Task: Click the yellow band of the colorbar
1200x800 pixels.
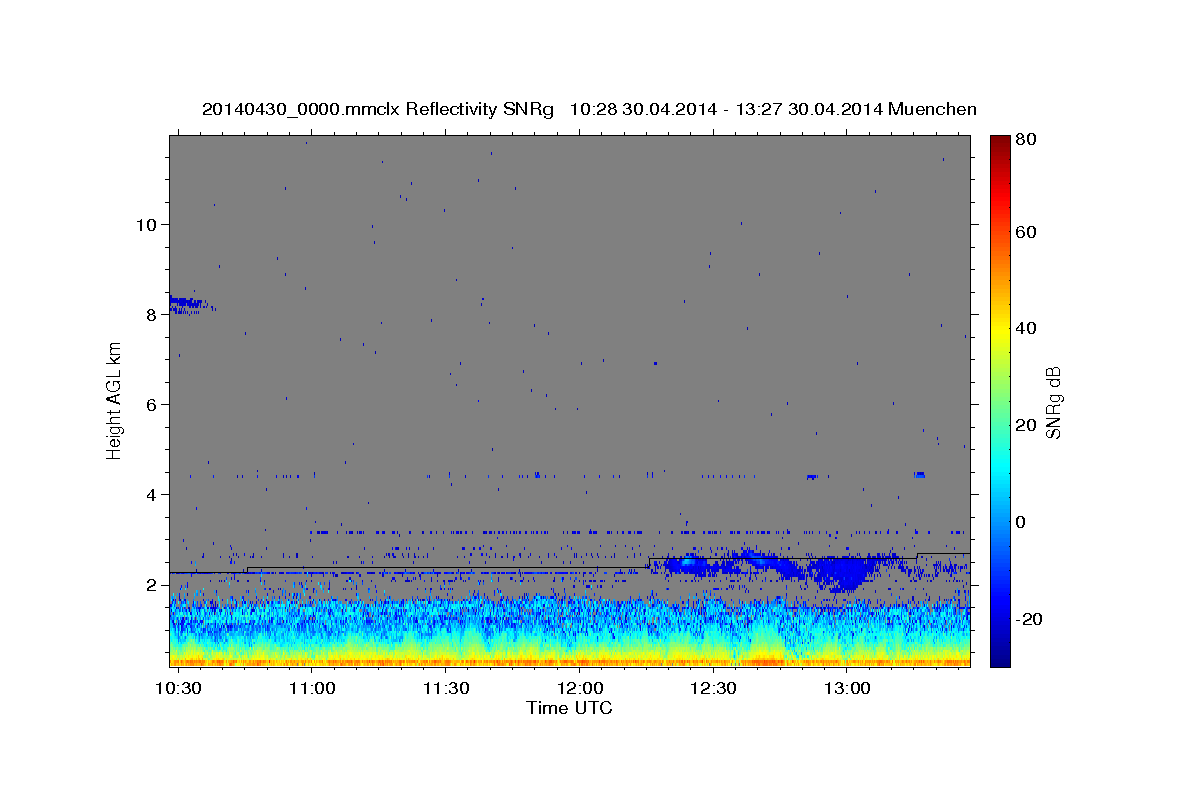Action: tap(999, 330)
